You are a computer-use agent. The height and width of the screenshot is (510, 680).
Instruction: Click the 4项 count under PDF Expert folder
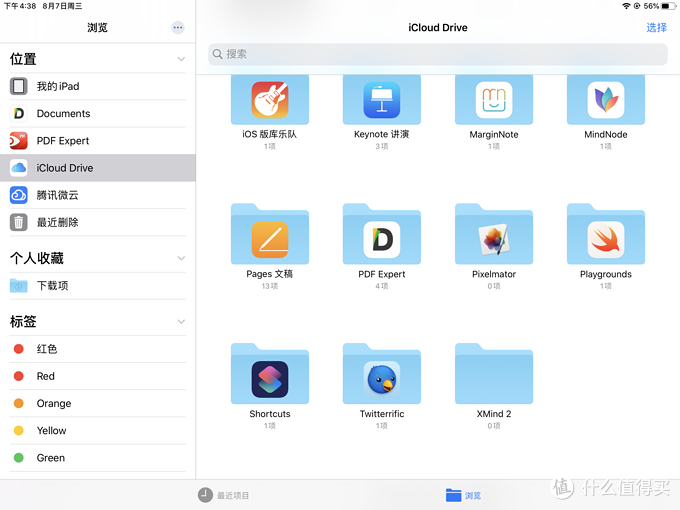pos(382,286)
